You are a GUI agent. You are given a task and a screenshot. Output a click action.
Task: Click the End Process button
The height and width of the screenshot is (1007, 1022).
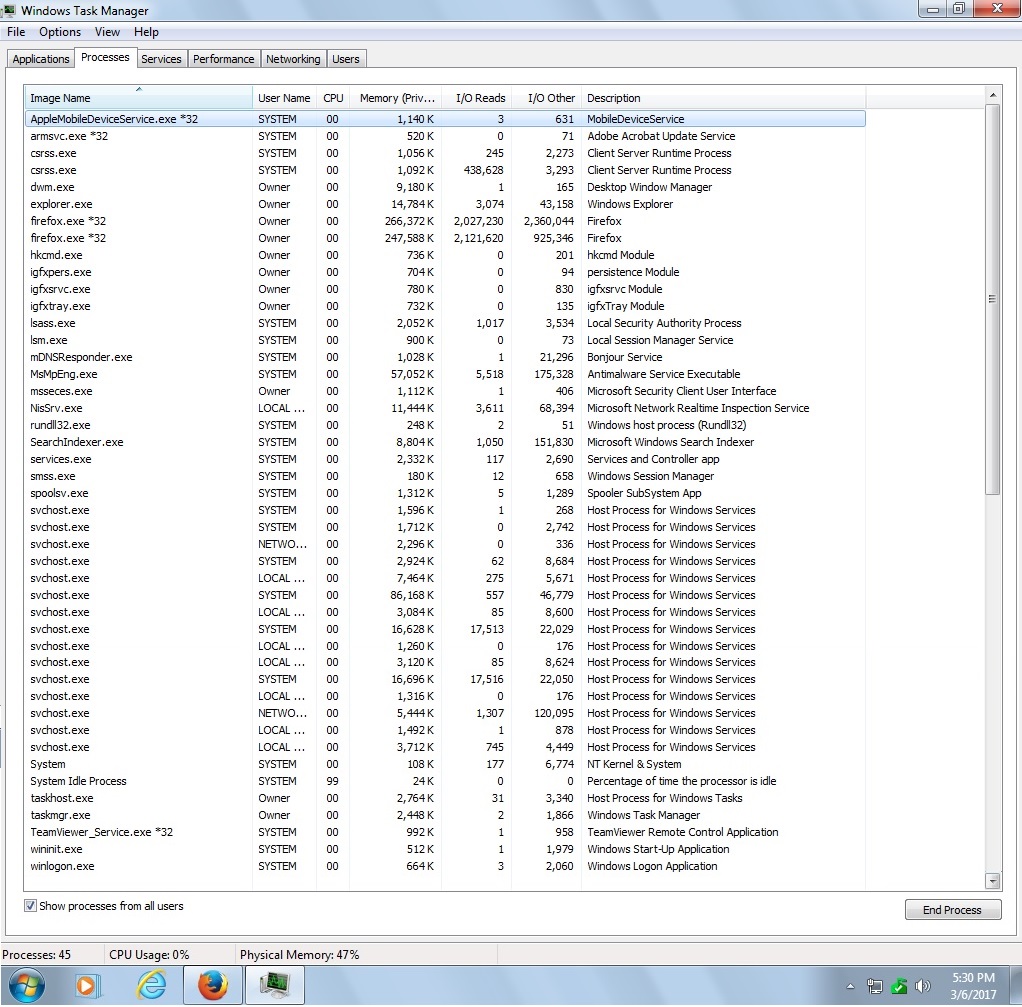pos(952,909)
